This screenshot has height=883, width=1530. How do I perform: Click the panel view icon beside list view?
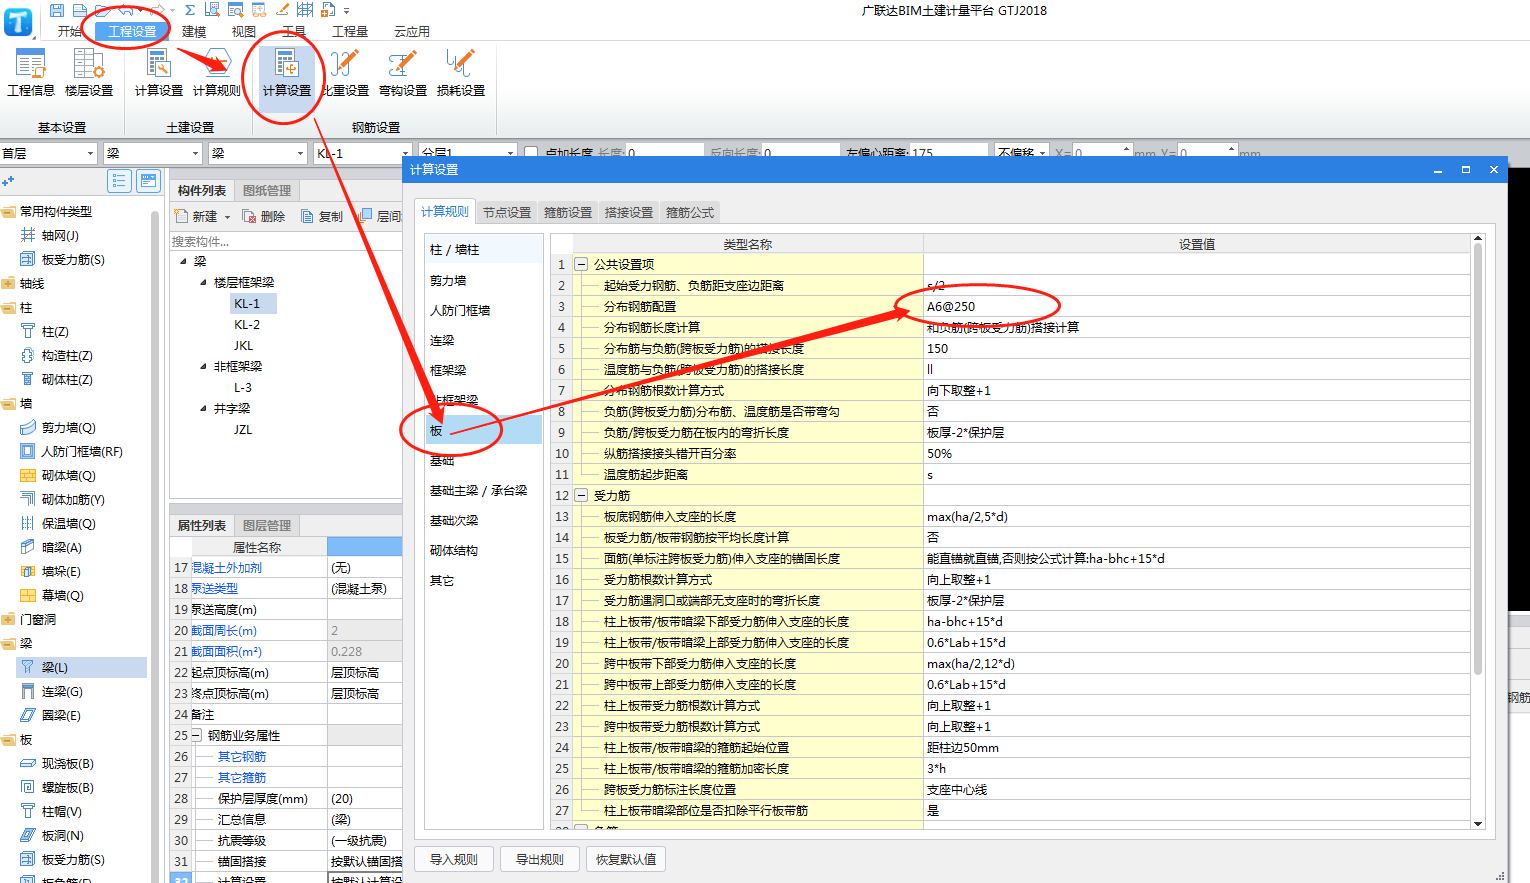click(149, 181)
